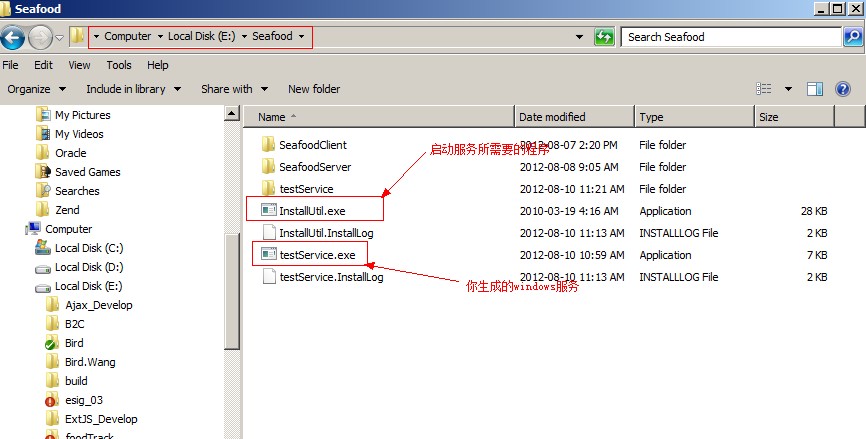Select the testService.InstallLog file icon
This screenshot has height=439, width=866.
[269, 276]
